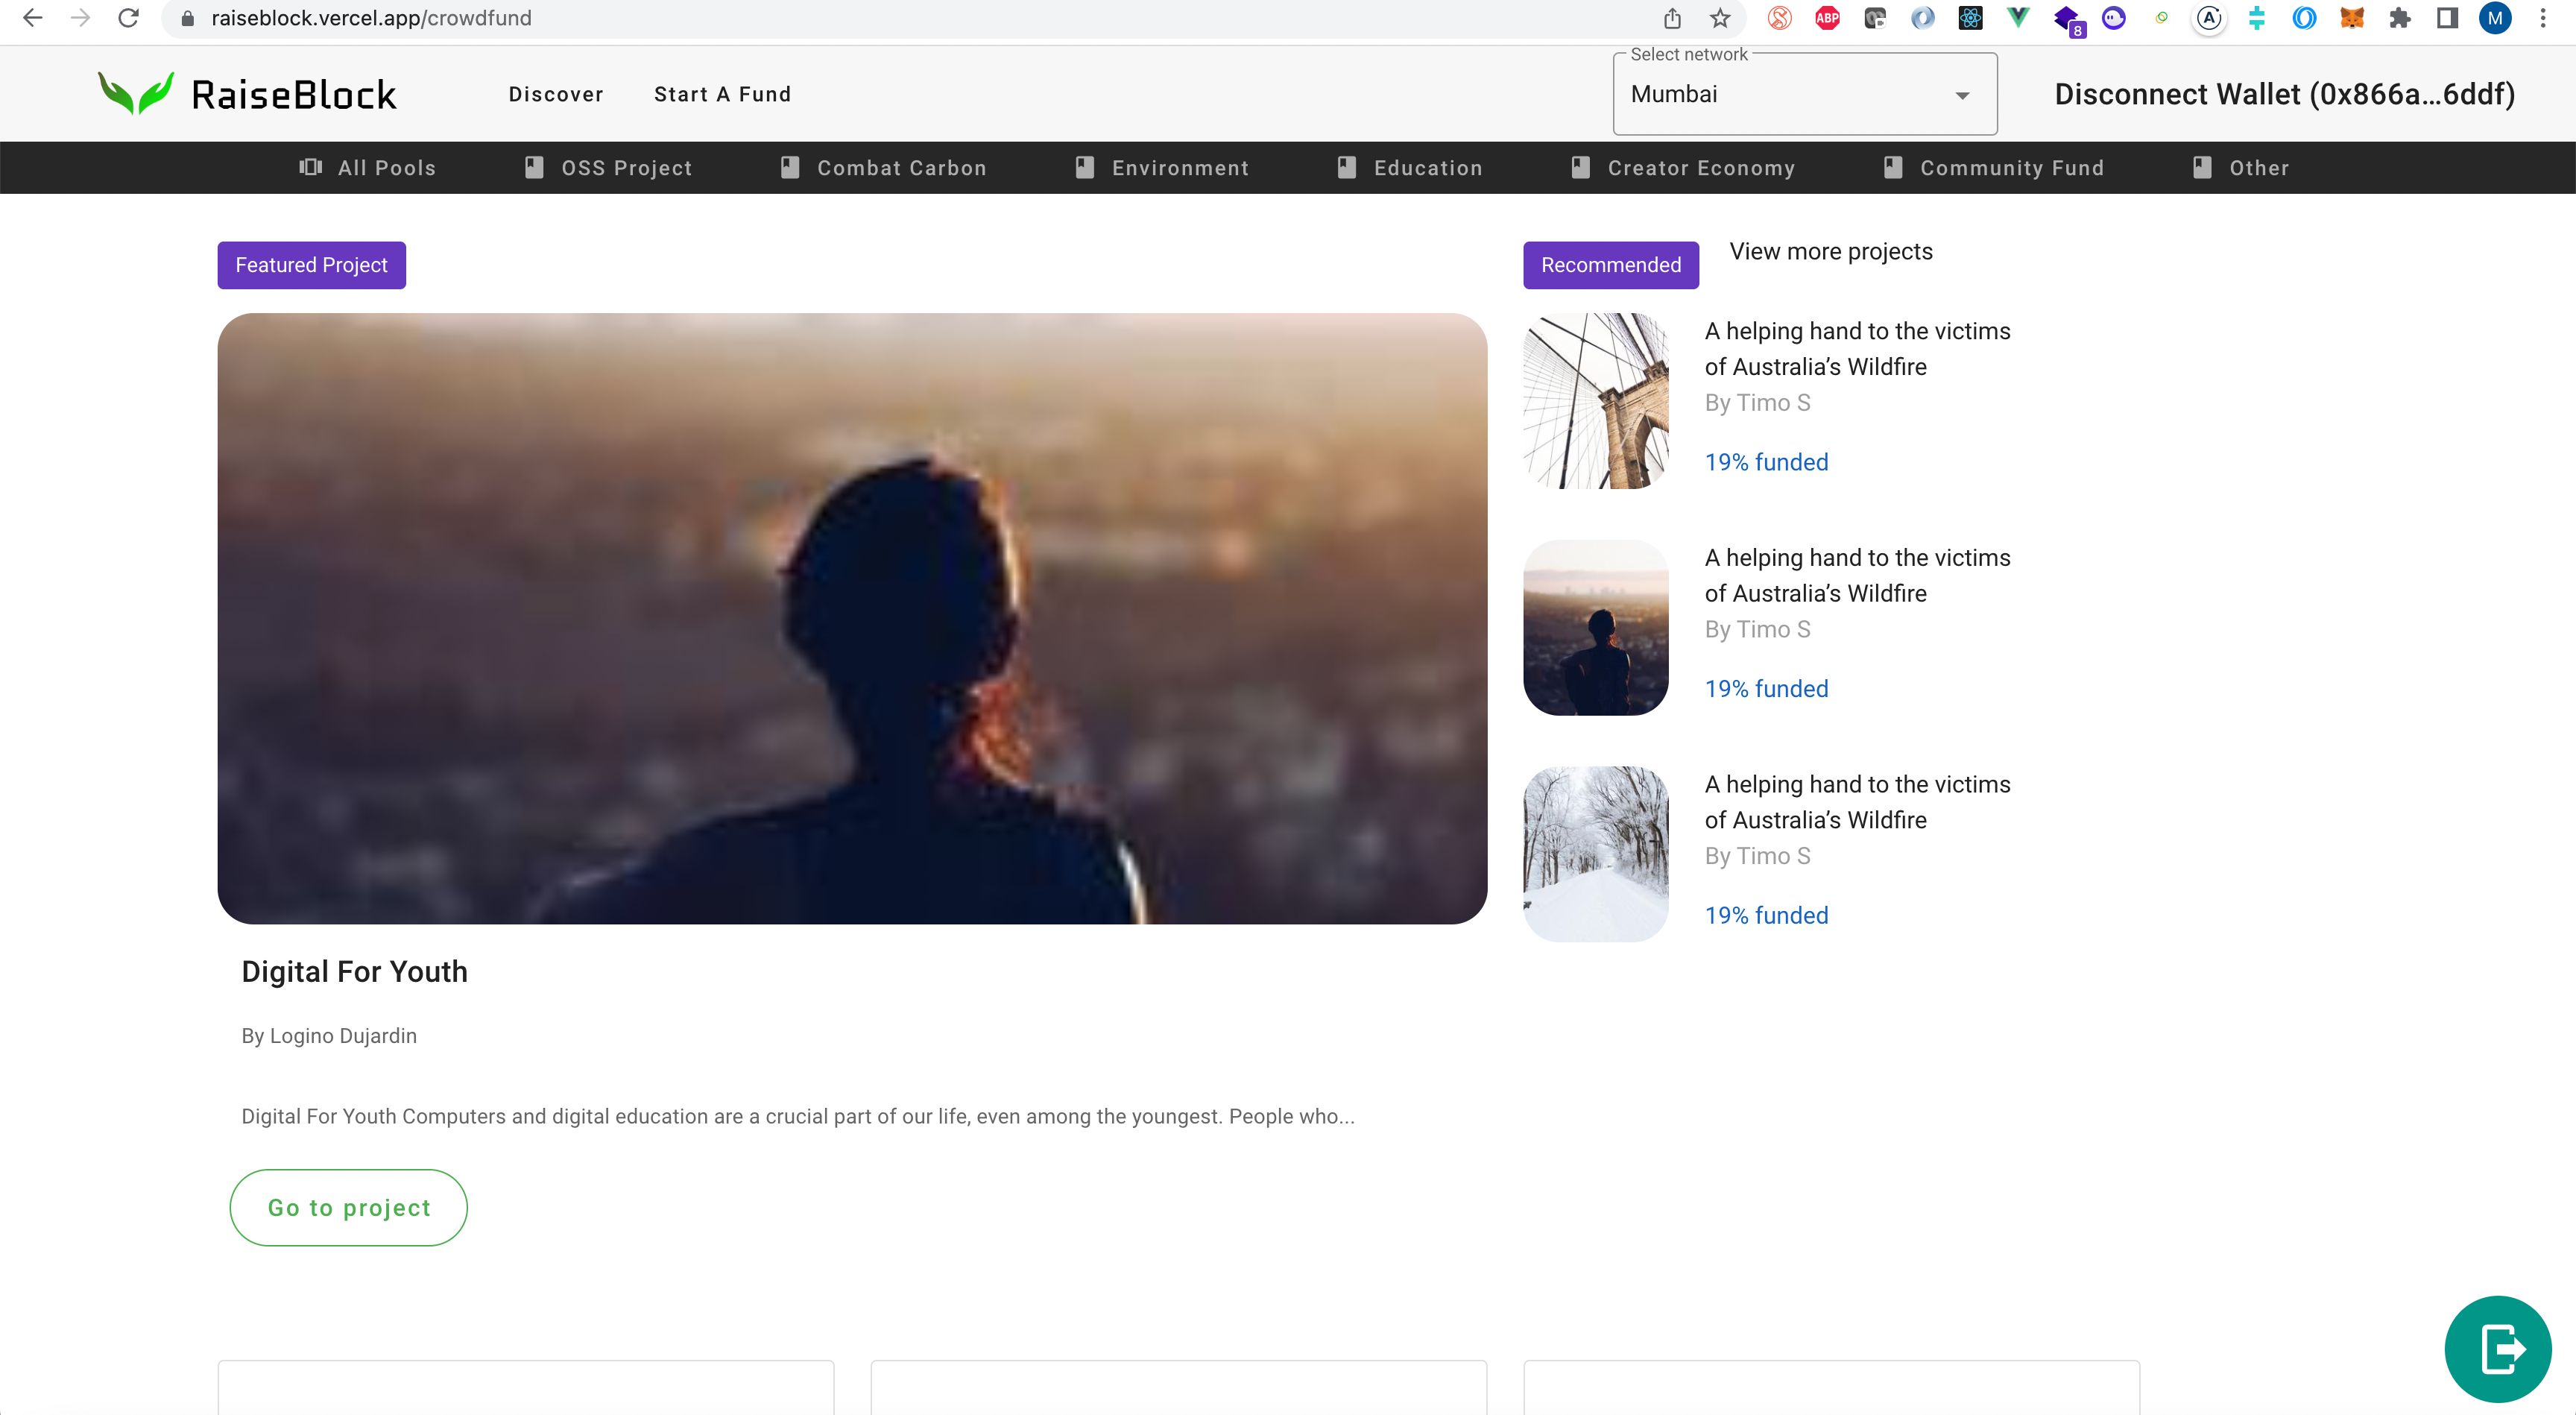This screenshot has height=1415, width=2576.
Task: Toggle wallet disconnect button
Action: [x=2283, y=94]
